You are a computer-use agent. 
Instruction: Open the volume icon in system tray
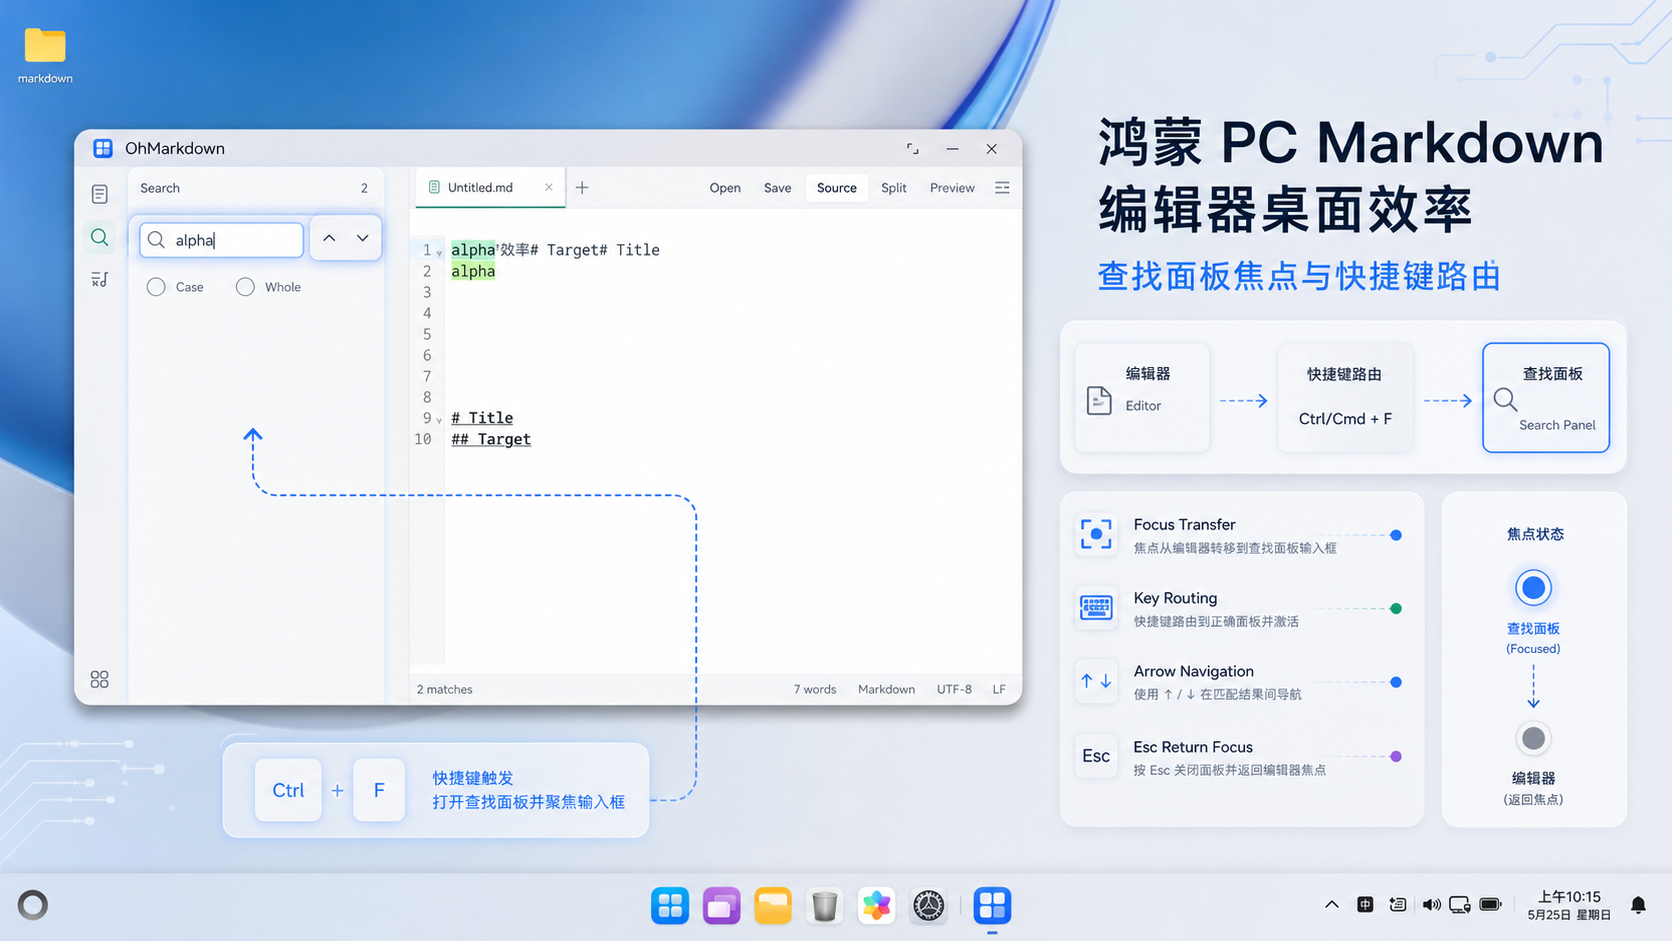pyautogui.click(x=1431, y=905)
